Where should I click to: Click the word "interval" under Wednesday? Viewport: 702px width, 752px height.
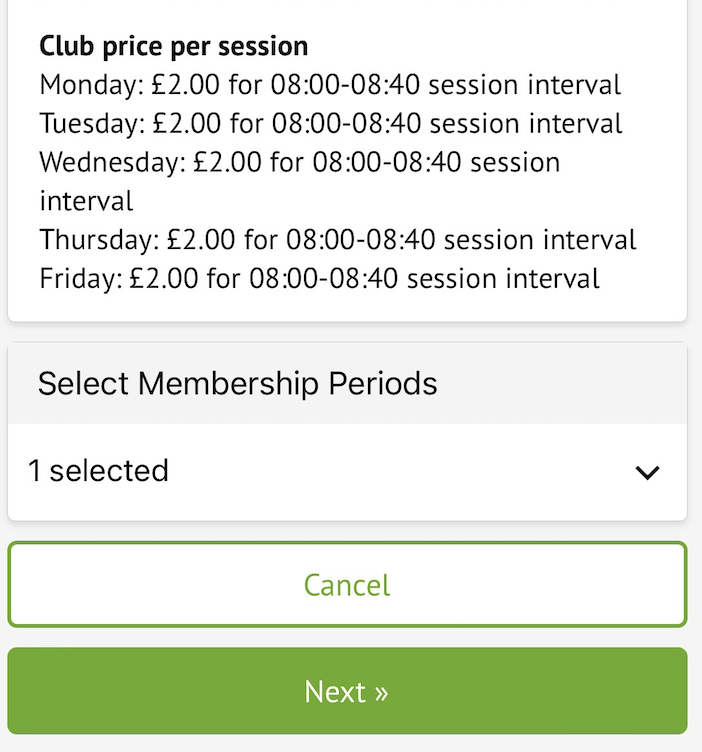point(86,201)
